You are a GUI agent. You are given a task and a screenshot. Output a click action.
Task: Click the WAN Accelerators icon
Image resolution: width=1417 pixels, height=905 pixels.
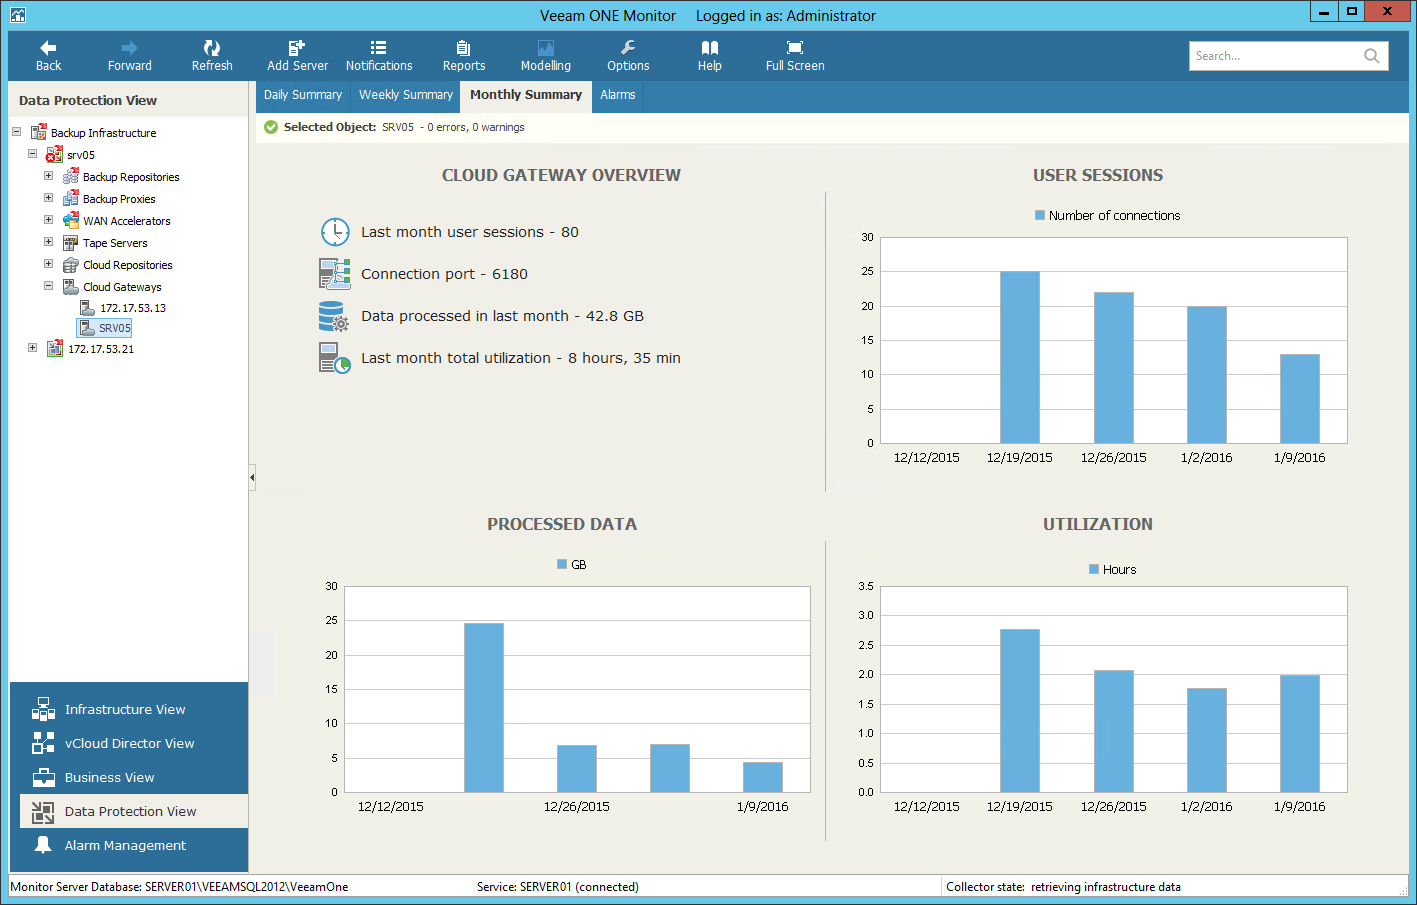(71, 220)
